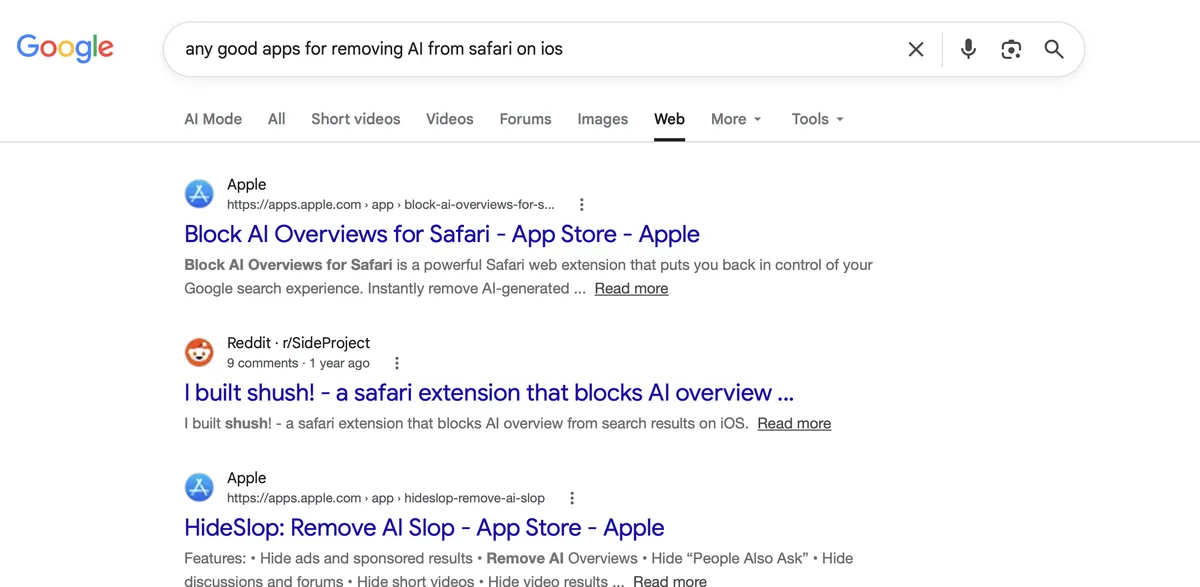Click into the Google search input field
1200x587 pixels.
coord(538,49)
